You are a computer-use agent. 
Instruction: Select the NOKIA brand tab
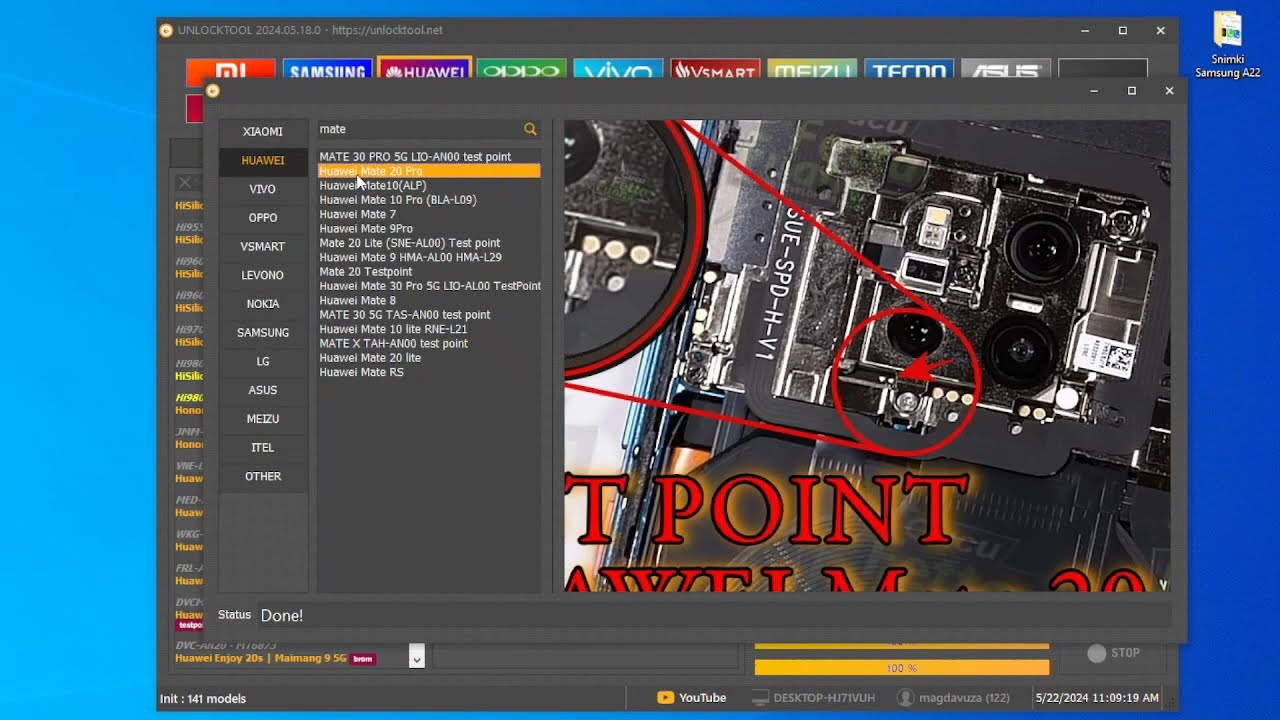click(263, 304)
